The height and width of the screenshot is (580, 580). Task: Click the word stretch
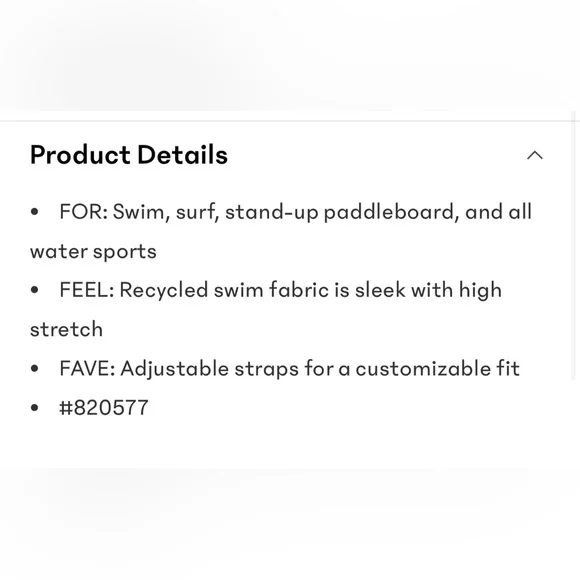pyautogui.click(x=66, y=329)
